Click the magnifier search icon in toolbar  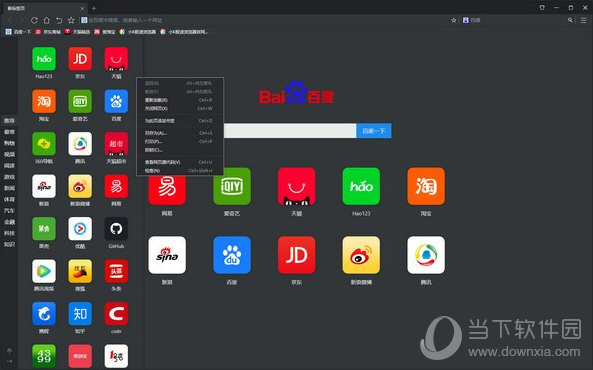[x=570, y=20]
